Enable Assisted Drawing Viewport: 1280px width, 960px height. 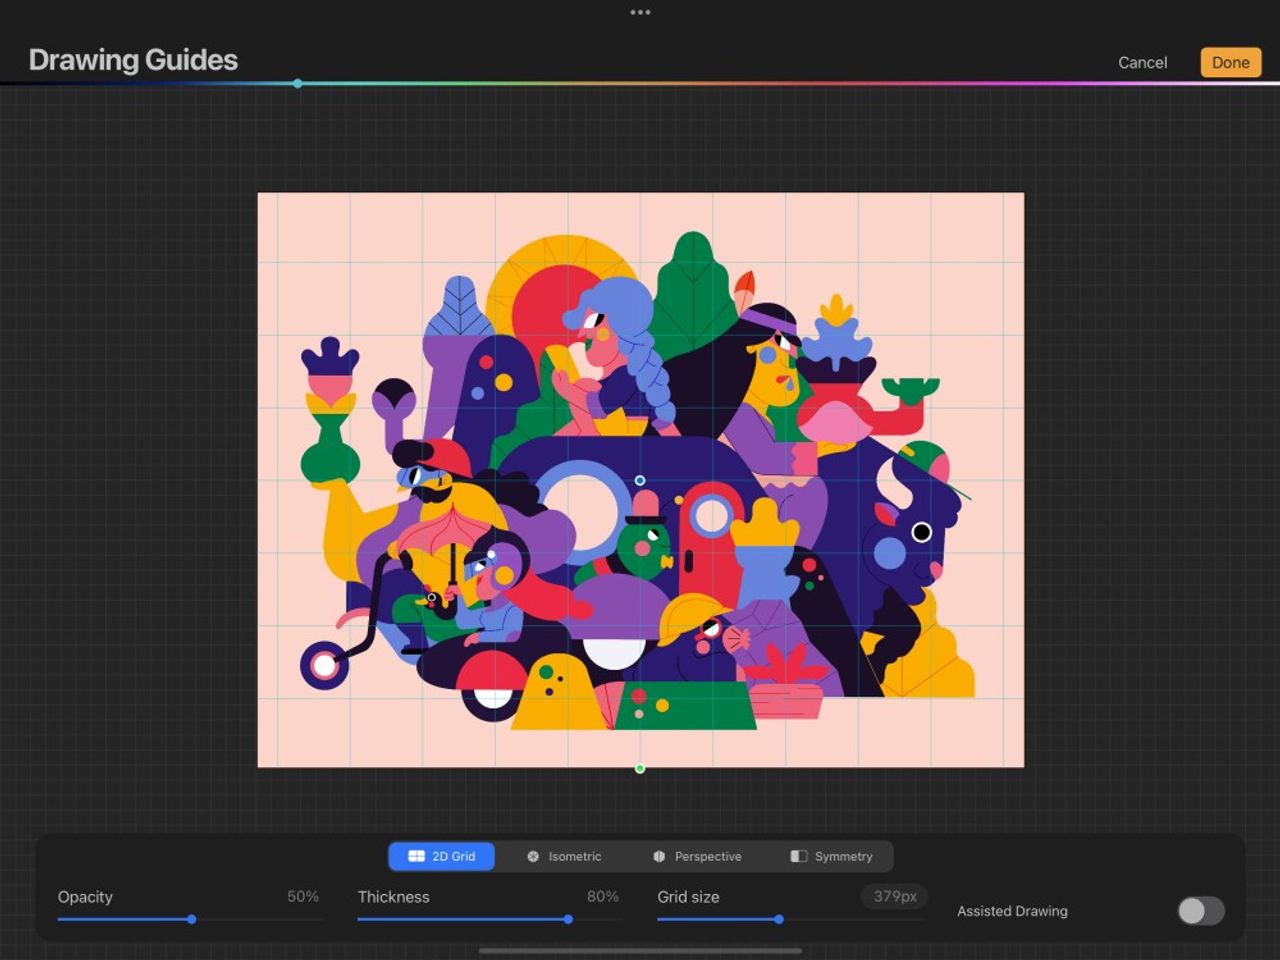[x=1199, y=911]
